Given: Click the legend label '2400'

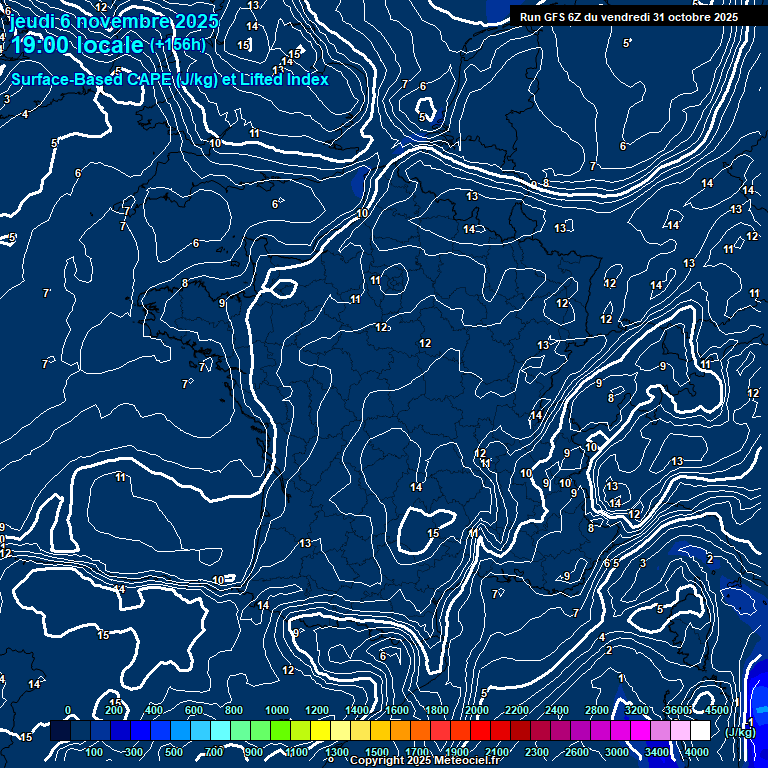Looking at the screenshot, I should 557,710.
